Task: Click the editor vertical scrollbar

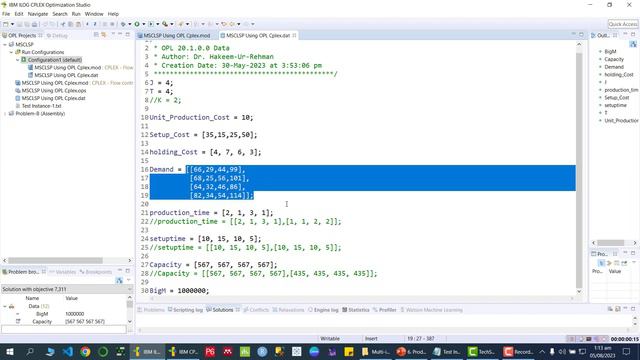Action: tap(579, 170)
